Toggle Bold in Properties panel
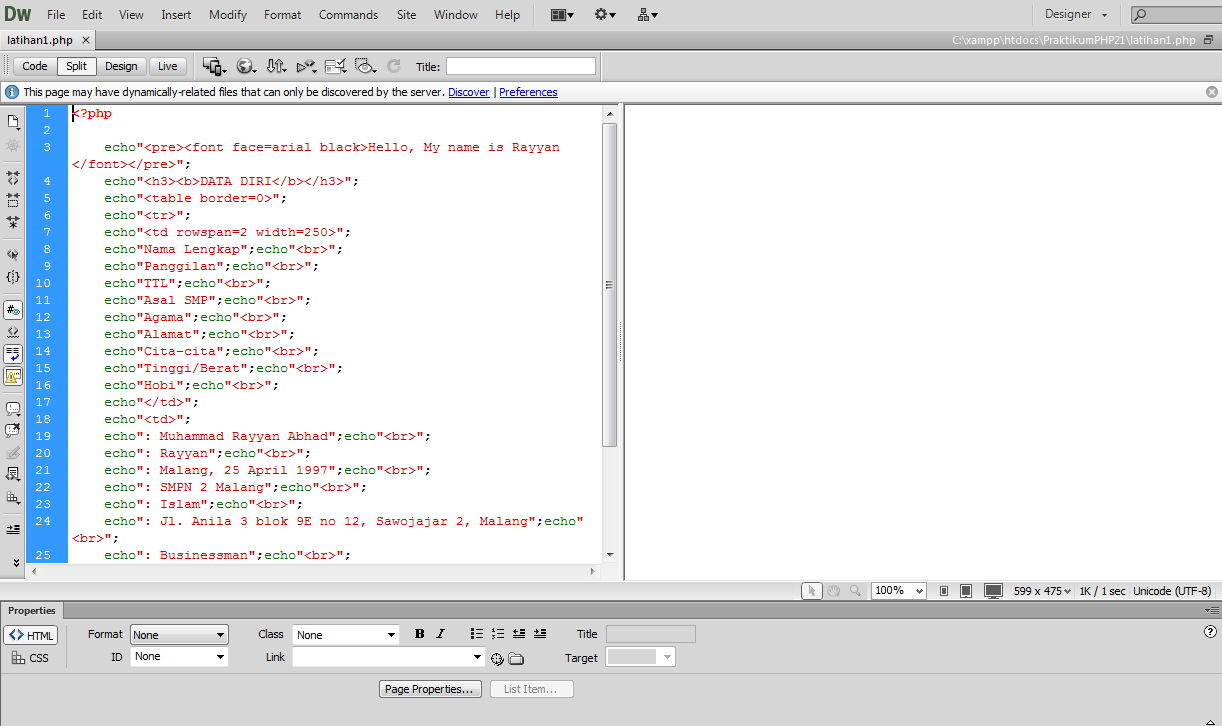The image size is (1222, 726). click(x=420, y=634)
